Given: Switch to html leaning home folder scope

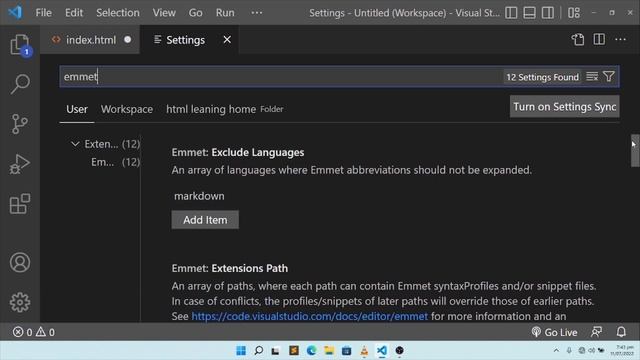Looking at the screenshot, I should coord(224,109).
